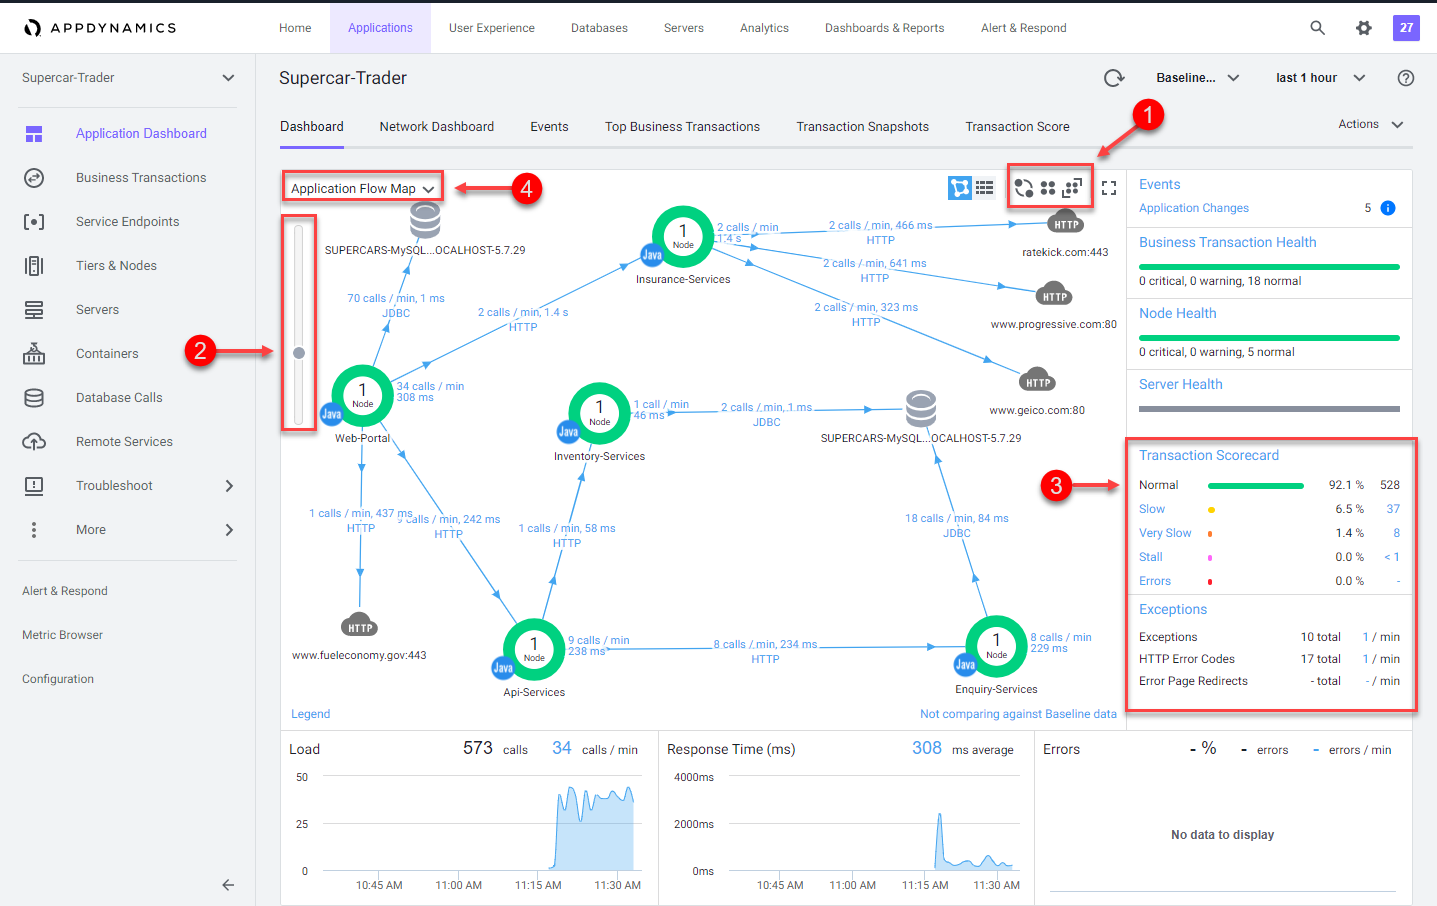Image resolution: width=1437 pixels, height=906 pixels.
Task: Open the AppDynamics logo home
Action: tap(100, 28)
